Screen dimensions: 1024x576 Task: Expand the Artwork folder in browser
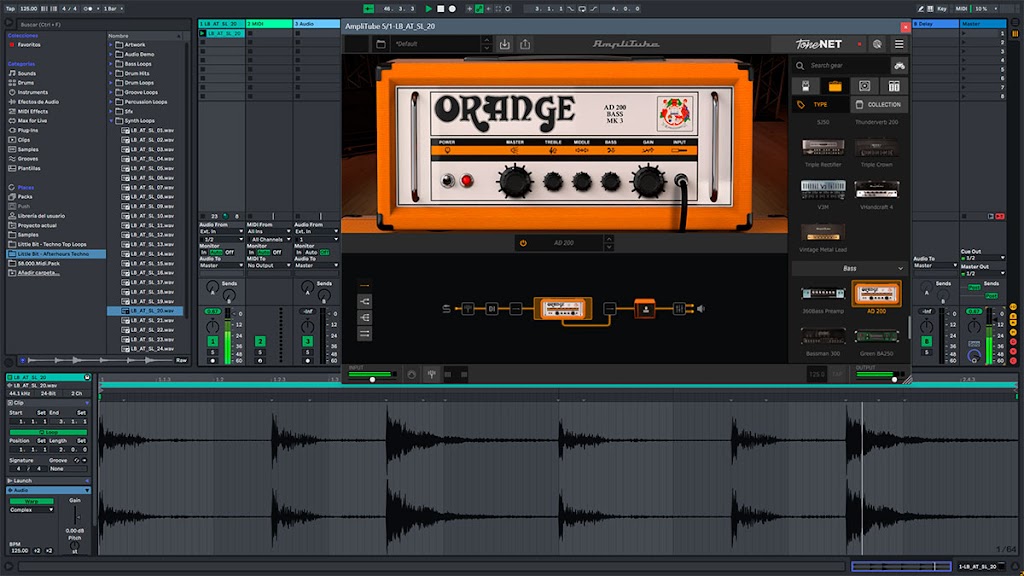click(x=111, y=45)
